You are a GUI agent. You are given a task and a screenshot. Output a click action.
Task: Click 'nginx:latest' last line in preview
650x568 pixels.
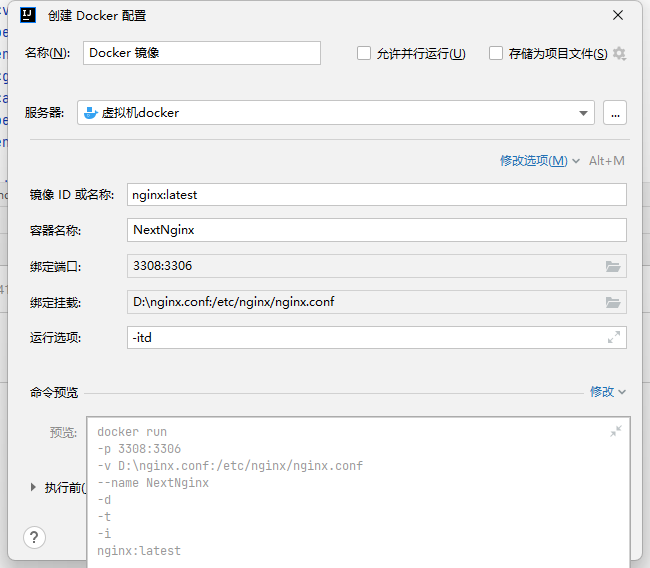click(x=139, y=551)
